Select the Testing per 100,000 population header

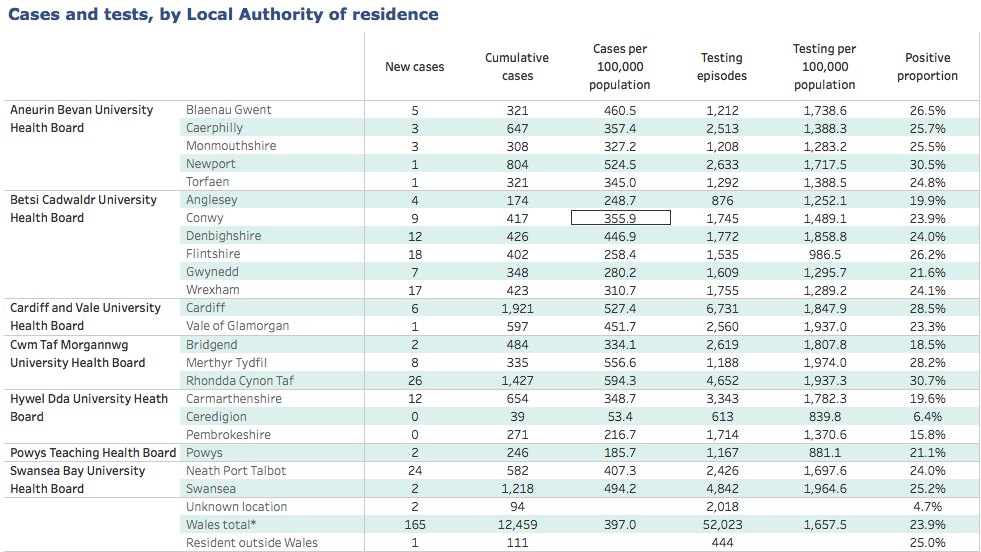coord(824,67)
